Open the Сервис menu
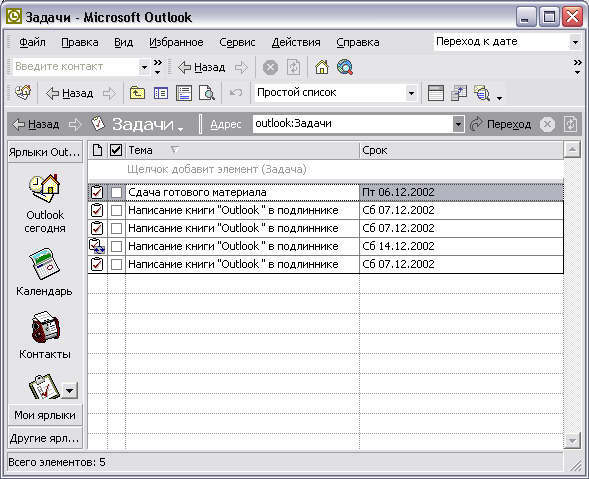 237,42
